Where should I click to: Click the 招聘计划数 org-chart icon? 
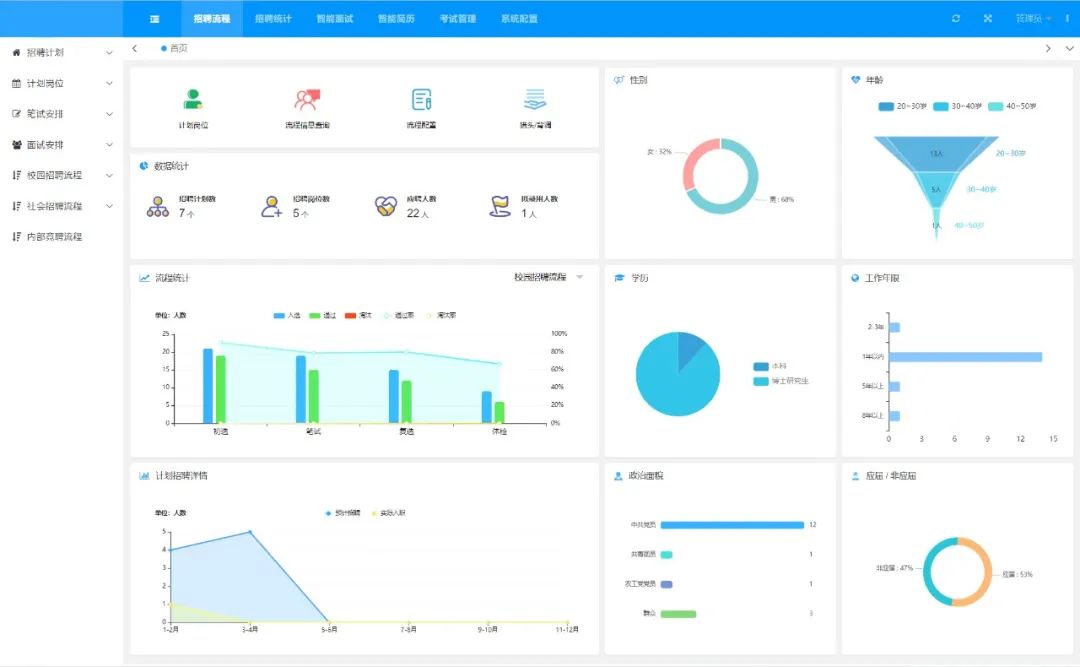point(158,207)
